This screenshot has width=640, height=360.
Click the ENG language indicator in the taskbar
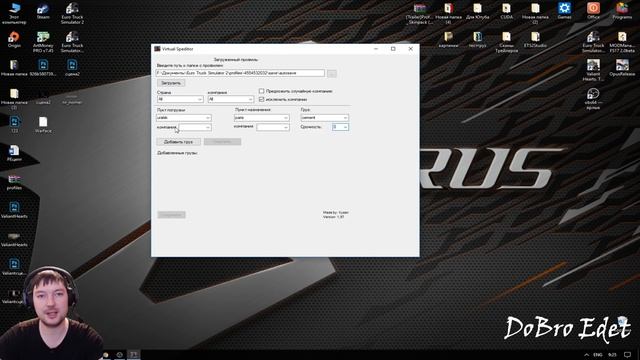pos(598,355)
